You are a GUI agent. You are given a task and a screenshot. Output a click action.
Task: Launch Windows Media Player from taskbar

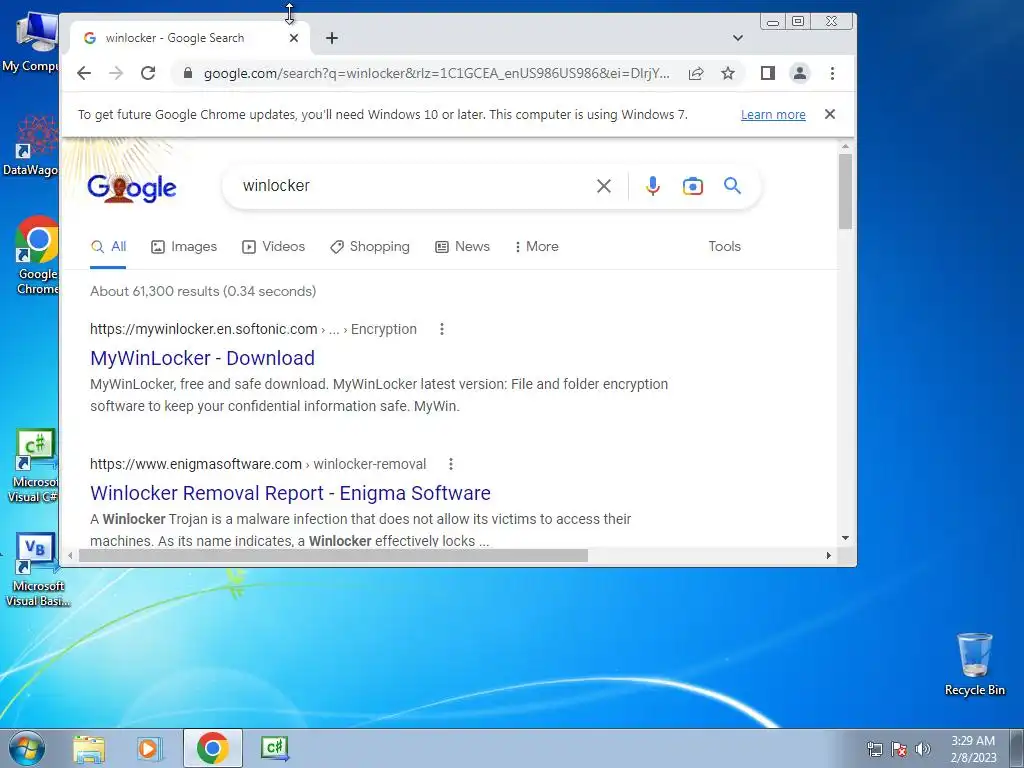[x=150, y=748]
